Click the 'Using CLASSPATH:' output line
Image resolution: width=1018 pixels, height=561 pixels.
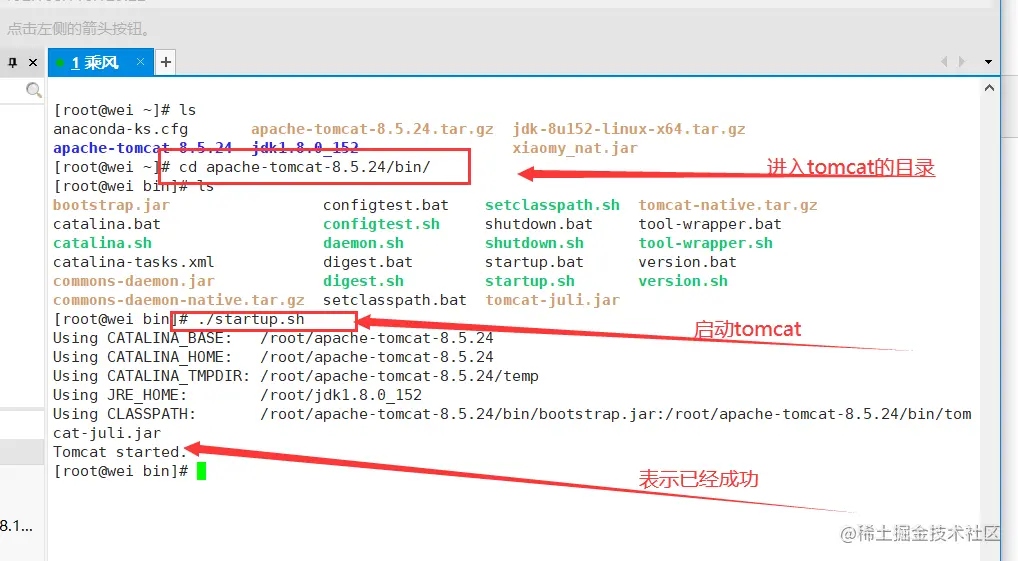512,414
